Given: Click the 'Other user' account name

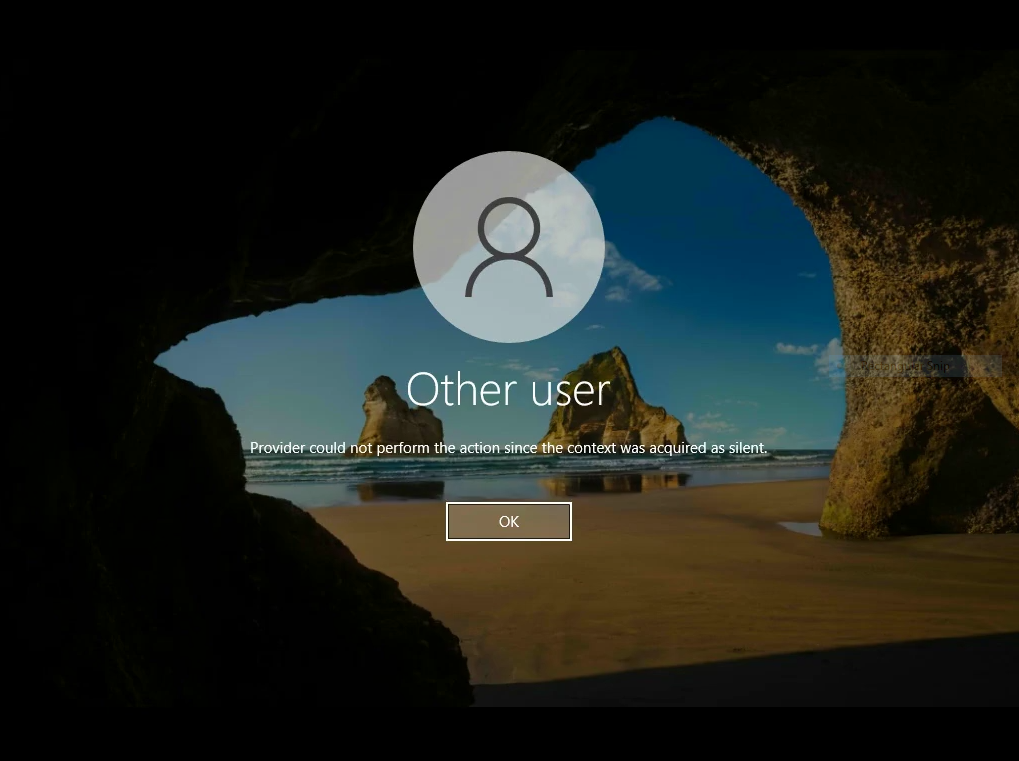Looking at the screenshot, I should pos(508,390).
